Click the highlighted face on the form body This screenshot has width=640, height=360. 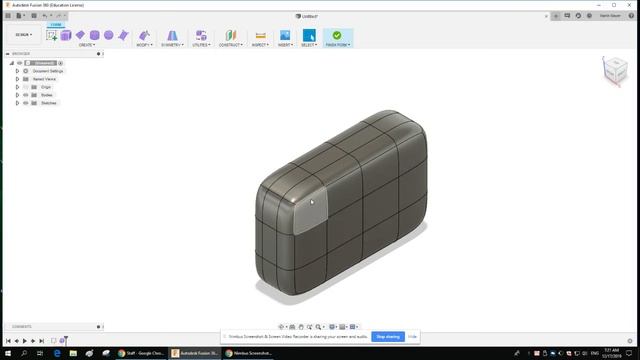point(311,212)
